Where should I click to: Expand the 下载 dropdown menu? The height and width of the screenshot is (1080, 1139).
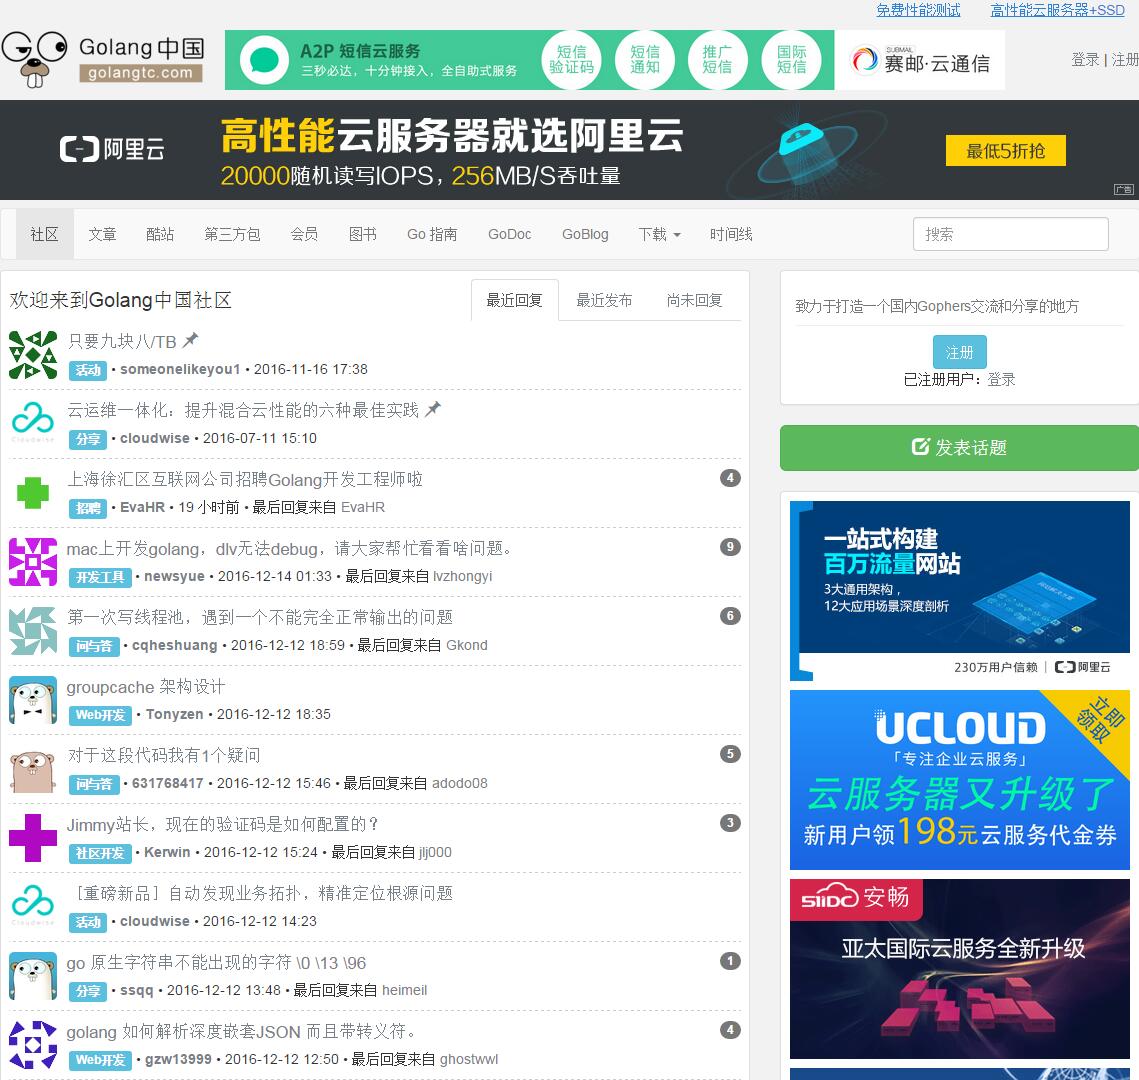[x=660, y=234]
